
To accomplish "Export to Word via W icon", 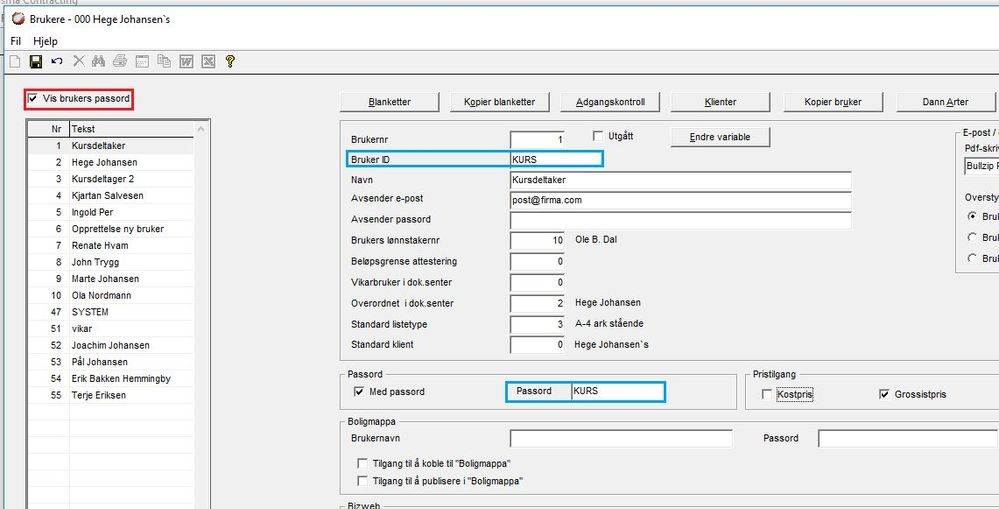I will [x=186, y=61].
